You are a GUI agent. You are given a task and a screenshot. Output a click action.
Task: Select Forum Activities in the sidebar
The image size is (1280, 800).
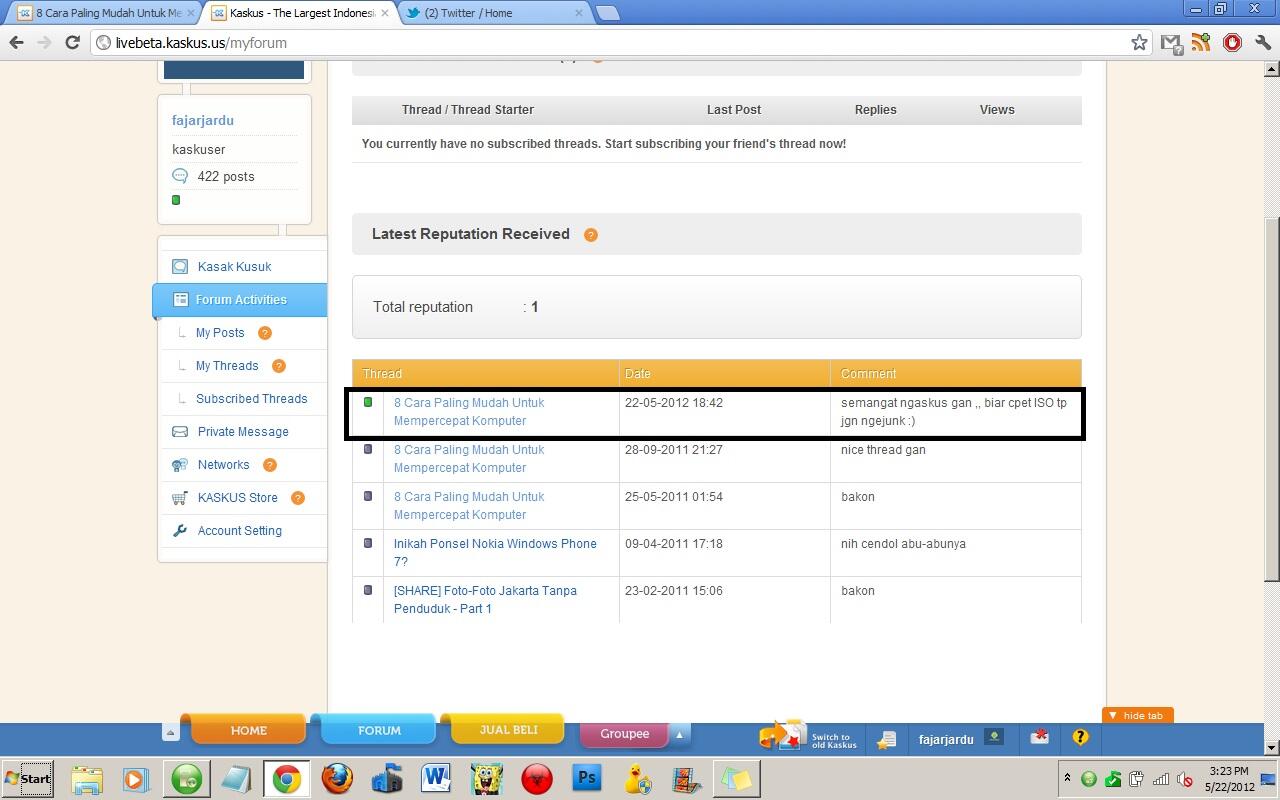click(240, 300)
